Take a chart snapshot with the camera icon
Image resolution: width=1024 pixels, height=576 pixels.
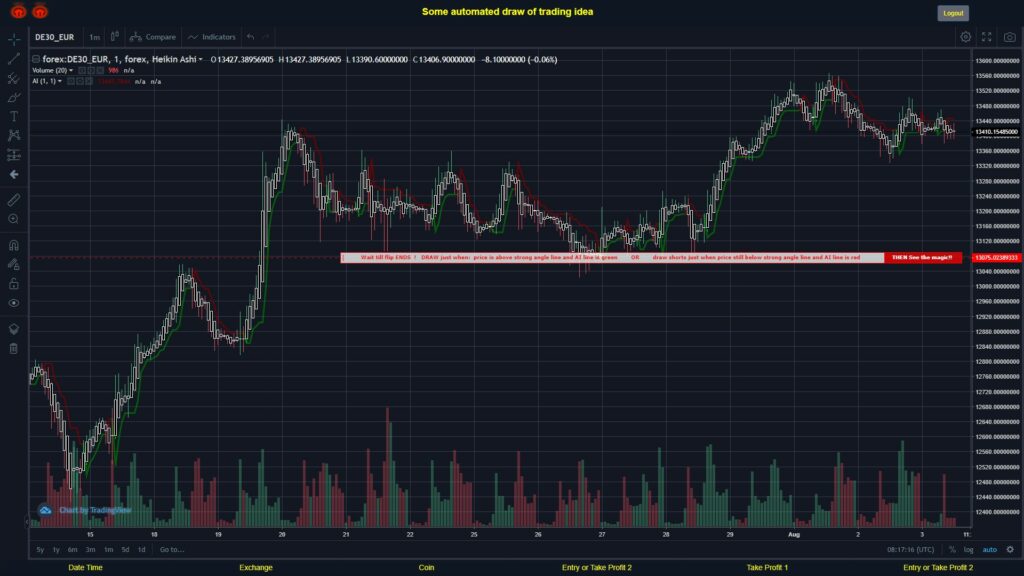[1009, 37]
